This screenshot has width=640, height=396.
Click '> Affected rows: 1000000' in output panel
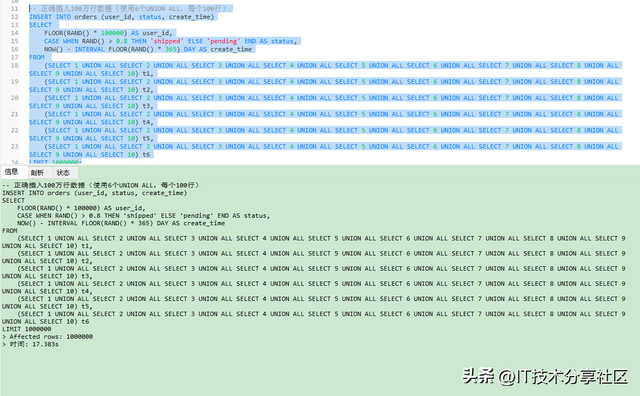click(47, 337)
